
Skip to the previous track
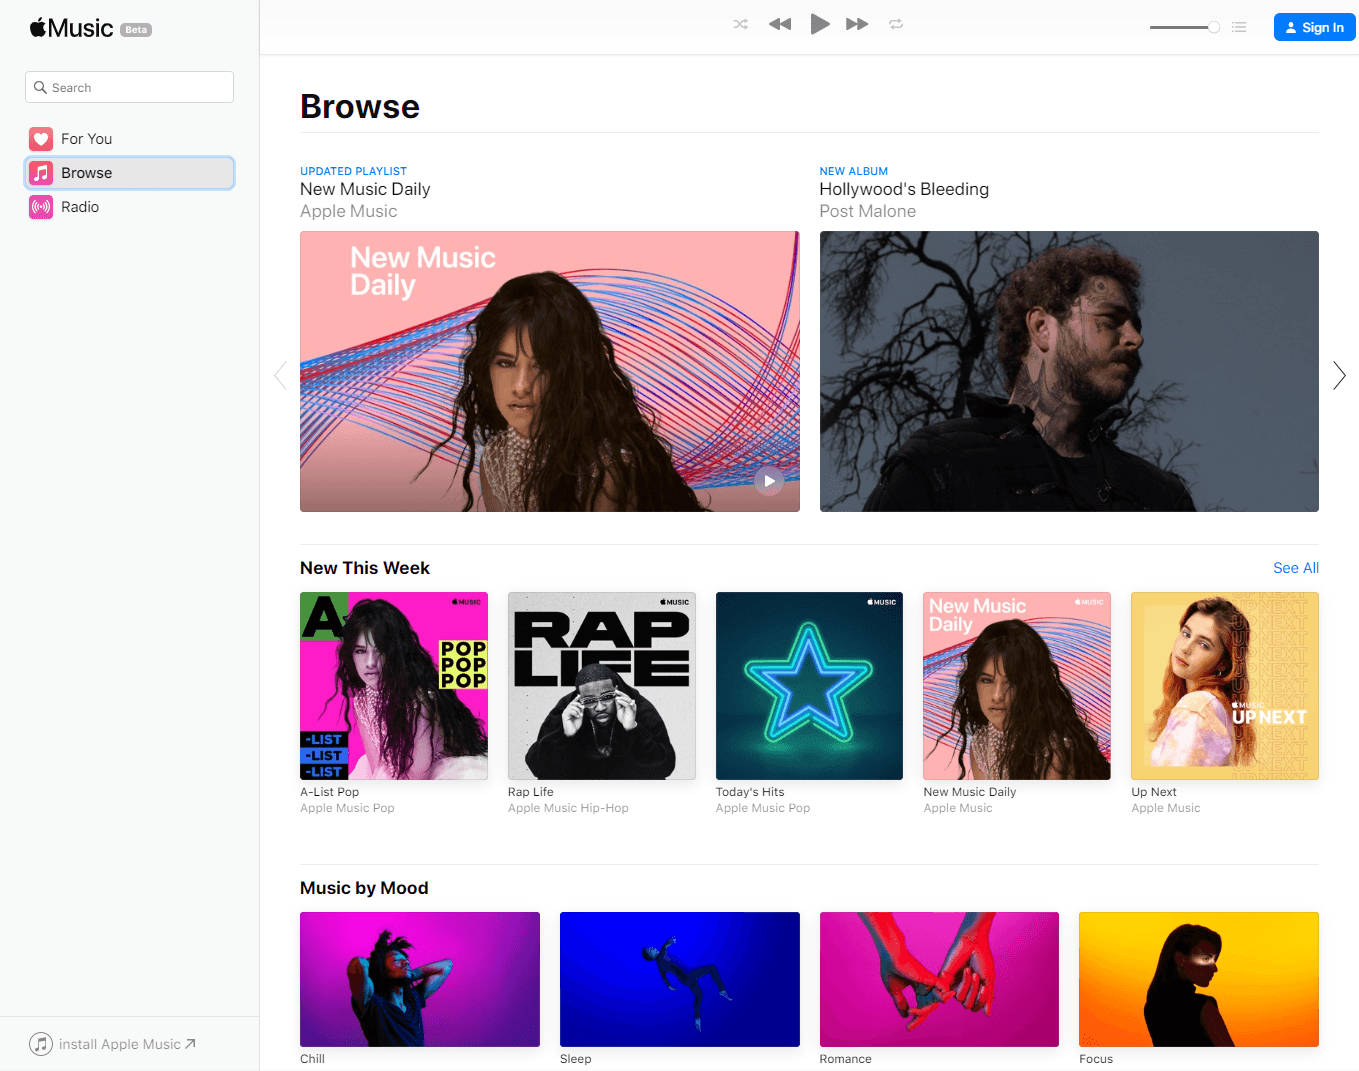pyautogui.click(x=780, y=24)
